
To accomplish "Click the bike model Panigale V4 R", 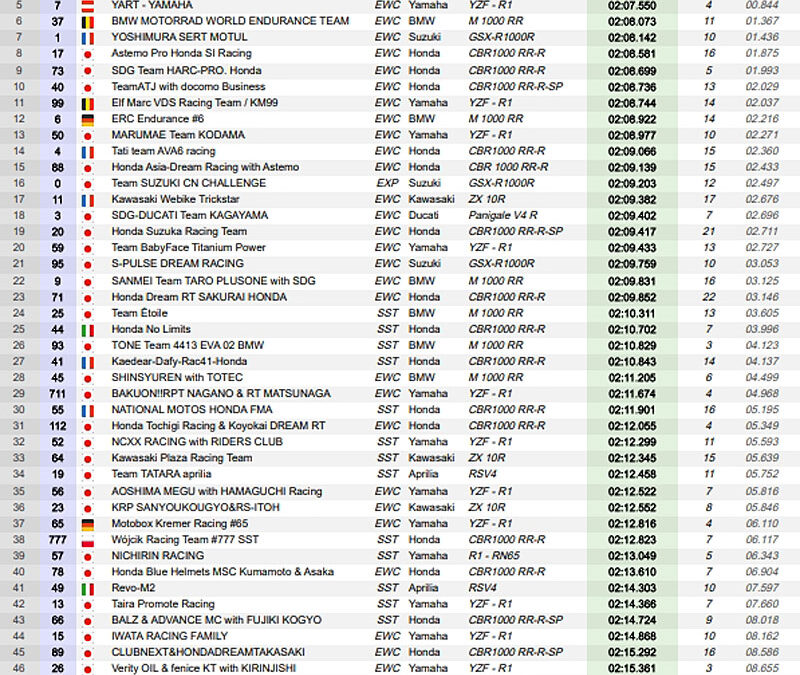I will pos(503,215).
